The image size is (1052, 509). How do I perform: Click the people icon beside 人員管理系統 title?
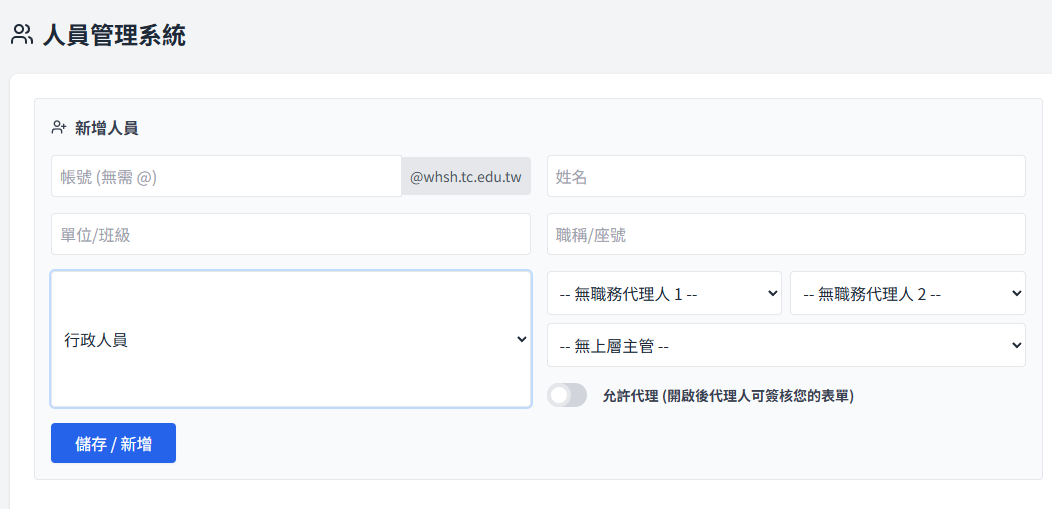click(22, 35)
